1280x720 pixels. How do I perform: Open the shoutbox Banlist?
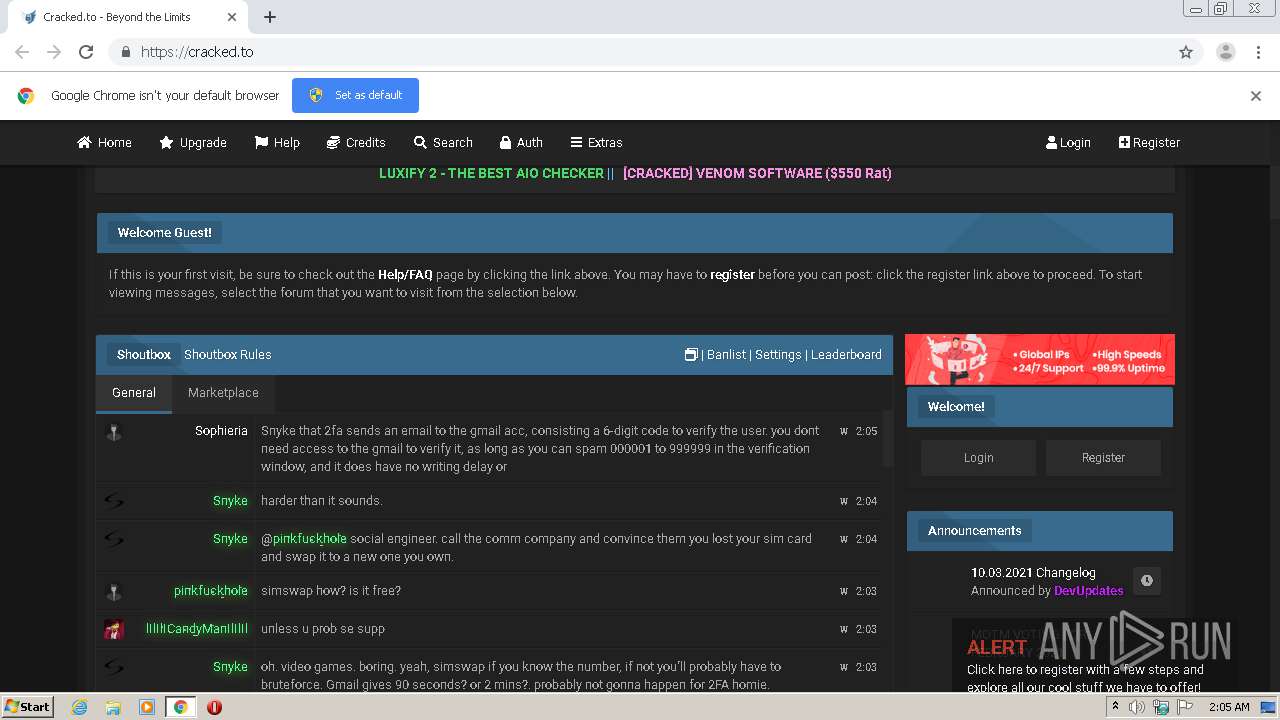[x=726, y=354]
